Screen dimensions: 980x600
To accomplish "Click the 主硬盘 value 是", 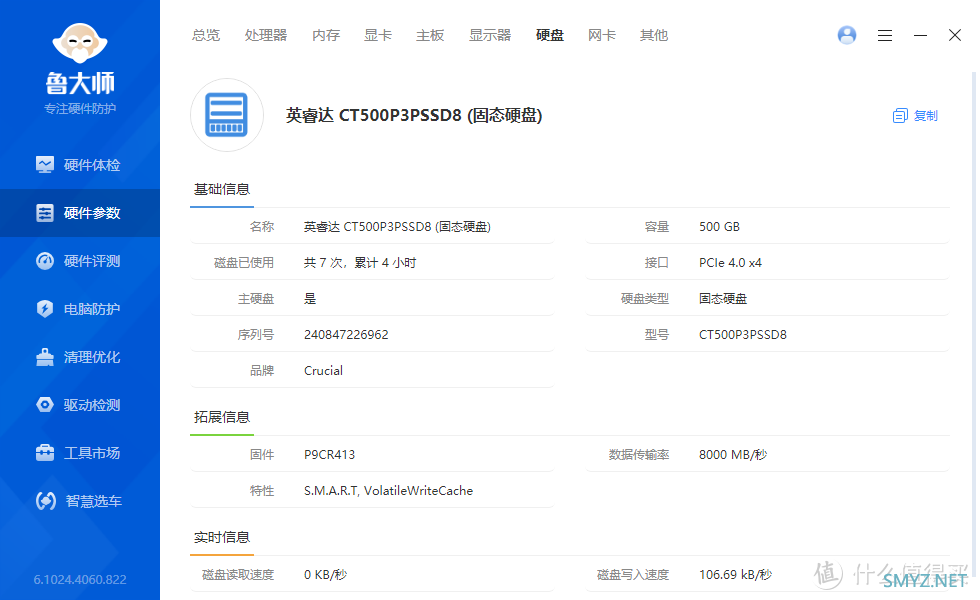I will 310,299.
